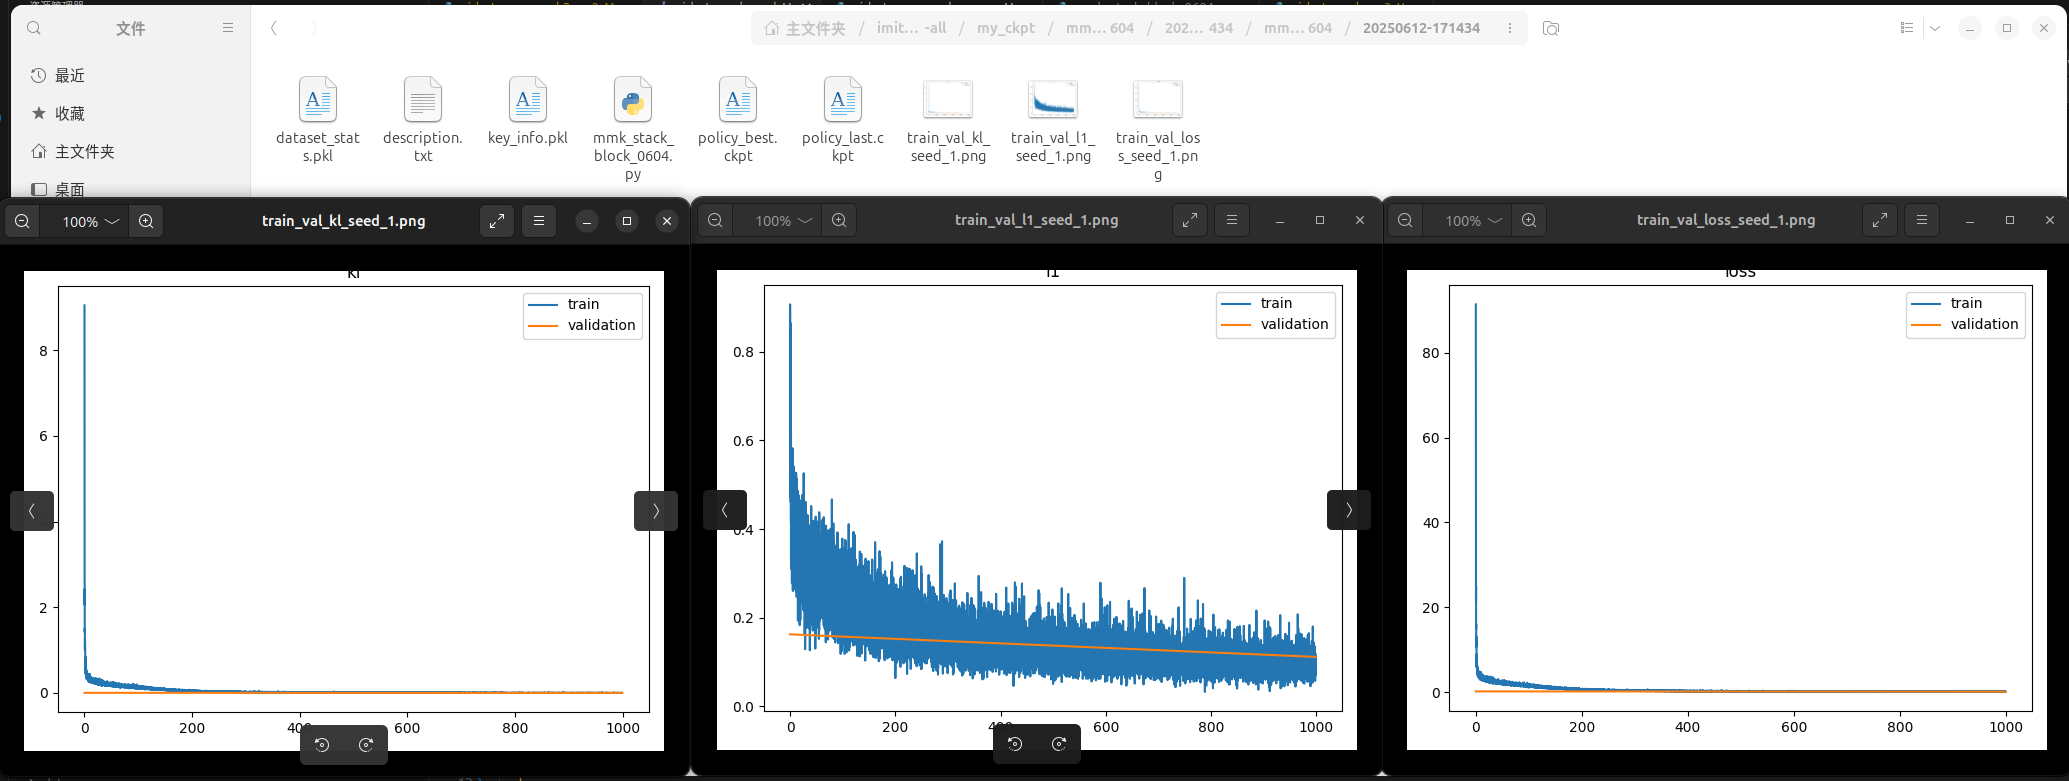Select my_ckpt in the path breadcrumb

[1005, 28]
